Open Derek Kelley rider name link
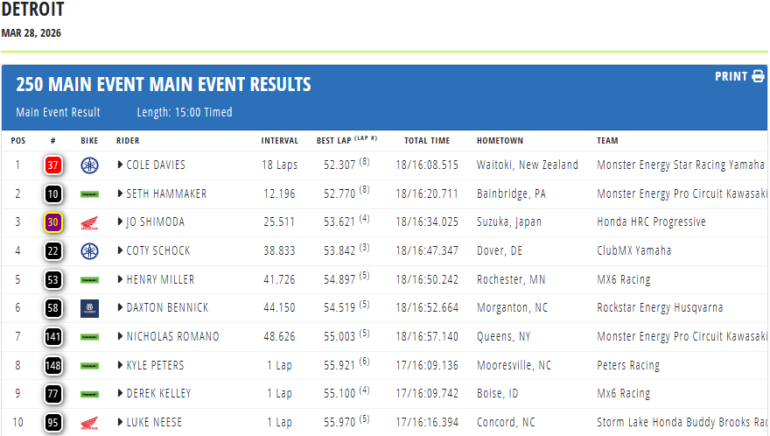 coord(159,394)
